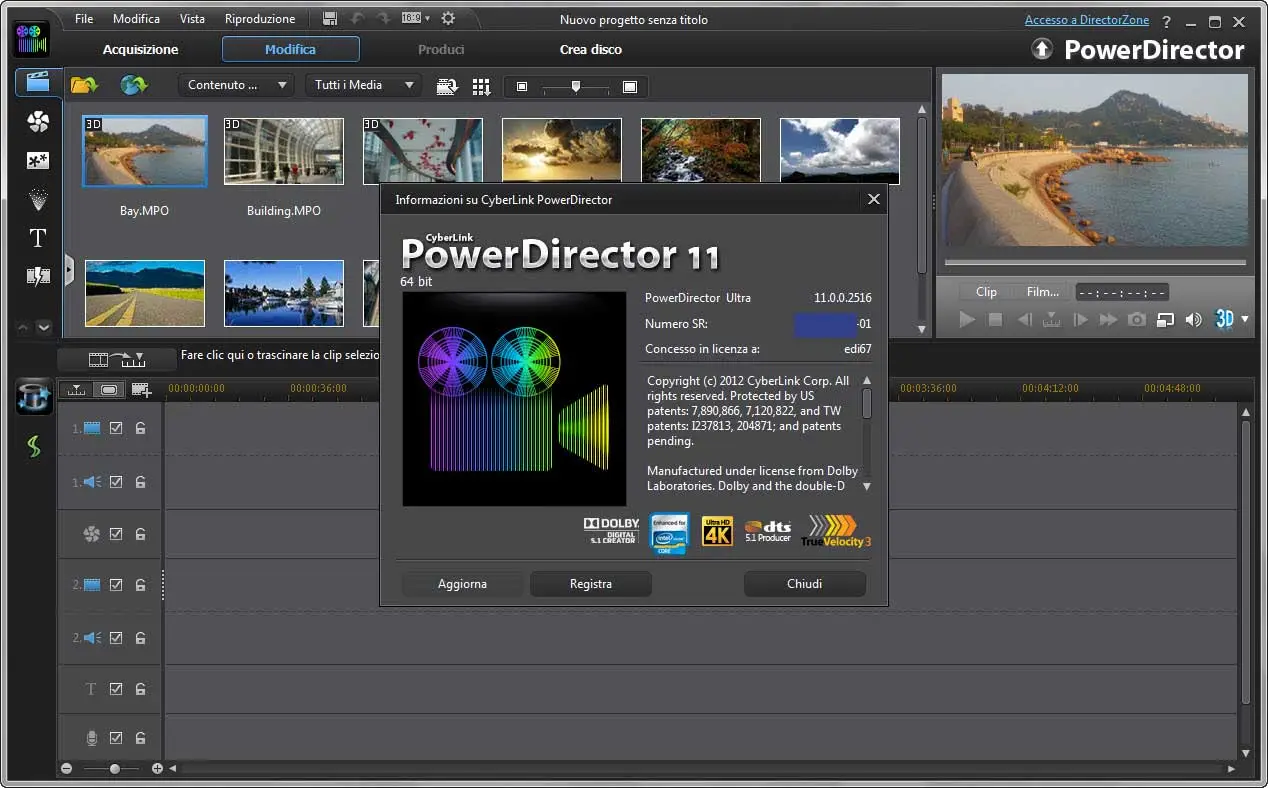Click the detect scenes icon in library toolbar
The width and height of the screenshot is (1268, 788).
448,87
